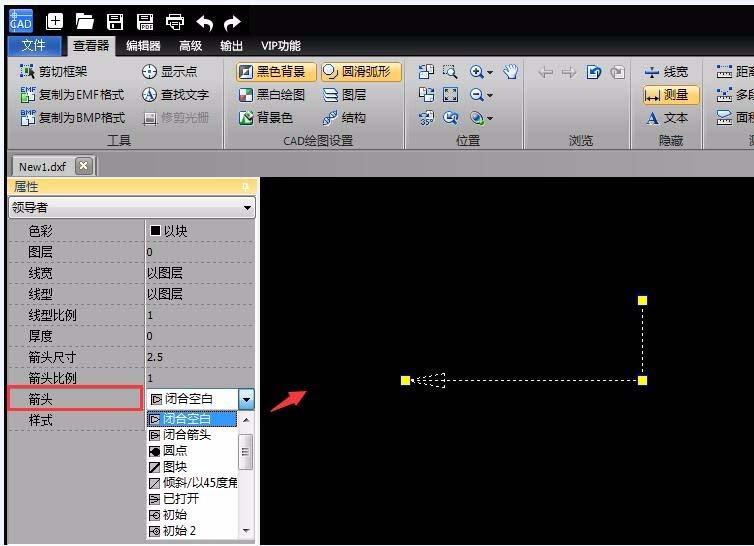Click the 显示点 tool

pyautogui.click(x=170, y=72)
